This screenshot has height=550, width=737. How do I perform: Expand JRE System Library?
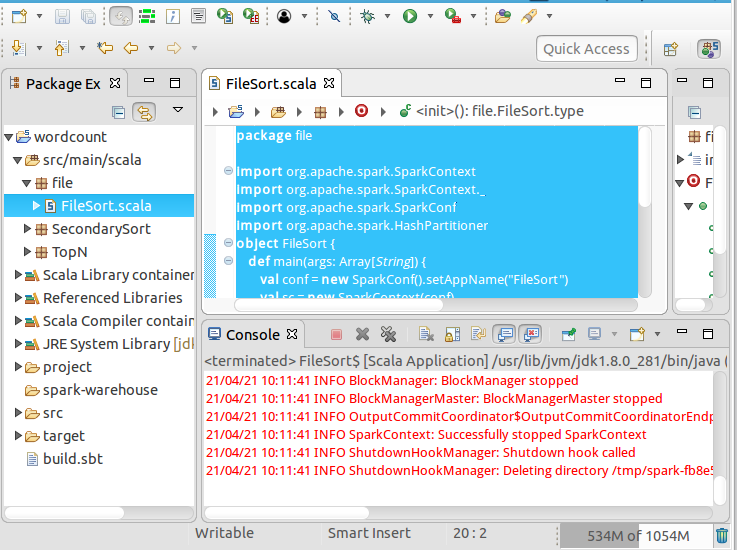pyautogui.click(x=18, y=344)
